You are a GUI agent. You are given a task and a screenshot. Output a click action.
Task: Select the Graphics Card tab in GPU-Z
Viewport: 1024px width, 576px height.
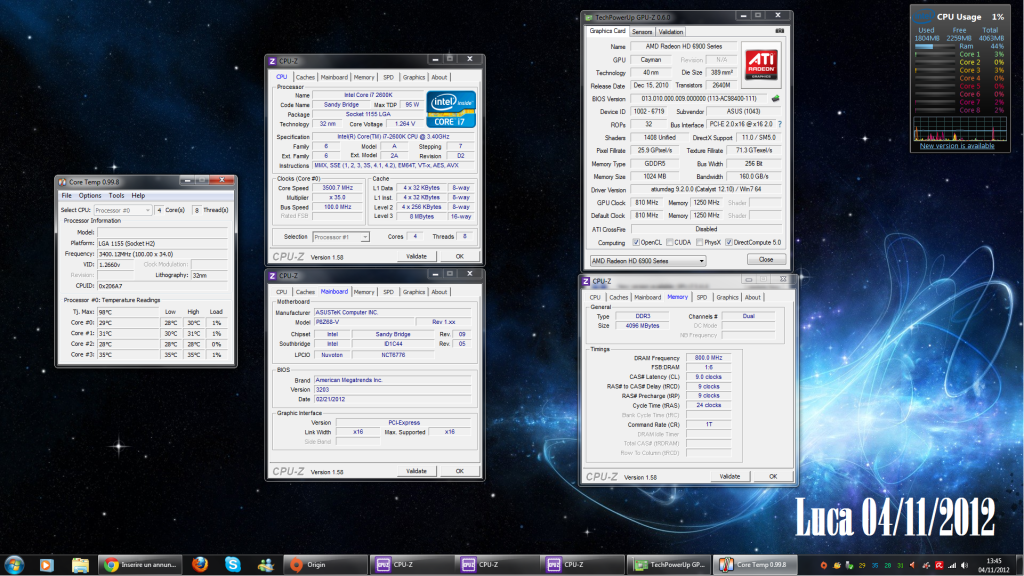click(607, 31)
